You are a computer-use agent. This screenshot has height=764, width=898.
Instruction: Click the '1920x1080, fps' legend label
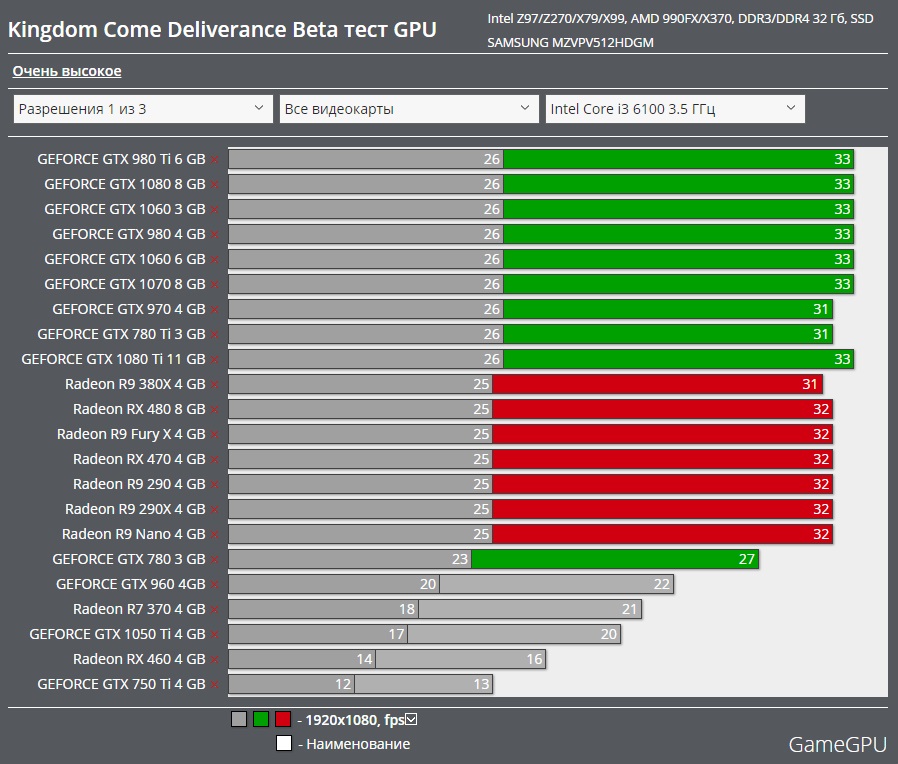pyautogui.click(x=355, y=720)
